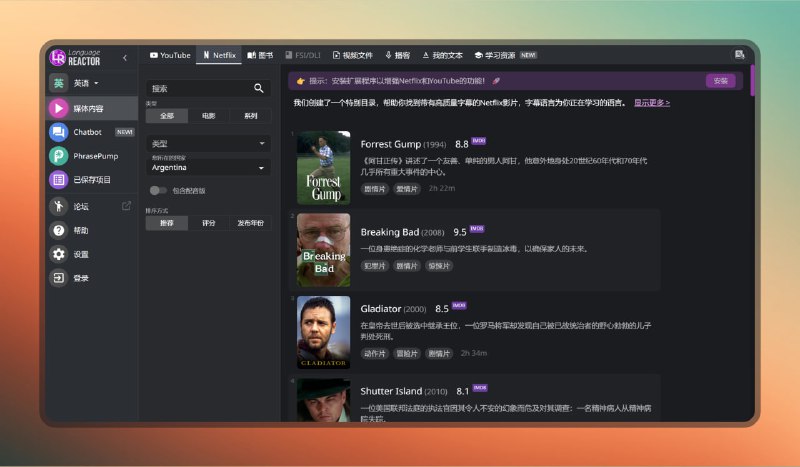
Task: Open 设置 via the gear icon
Action: click(59, 254)
